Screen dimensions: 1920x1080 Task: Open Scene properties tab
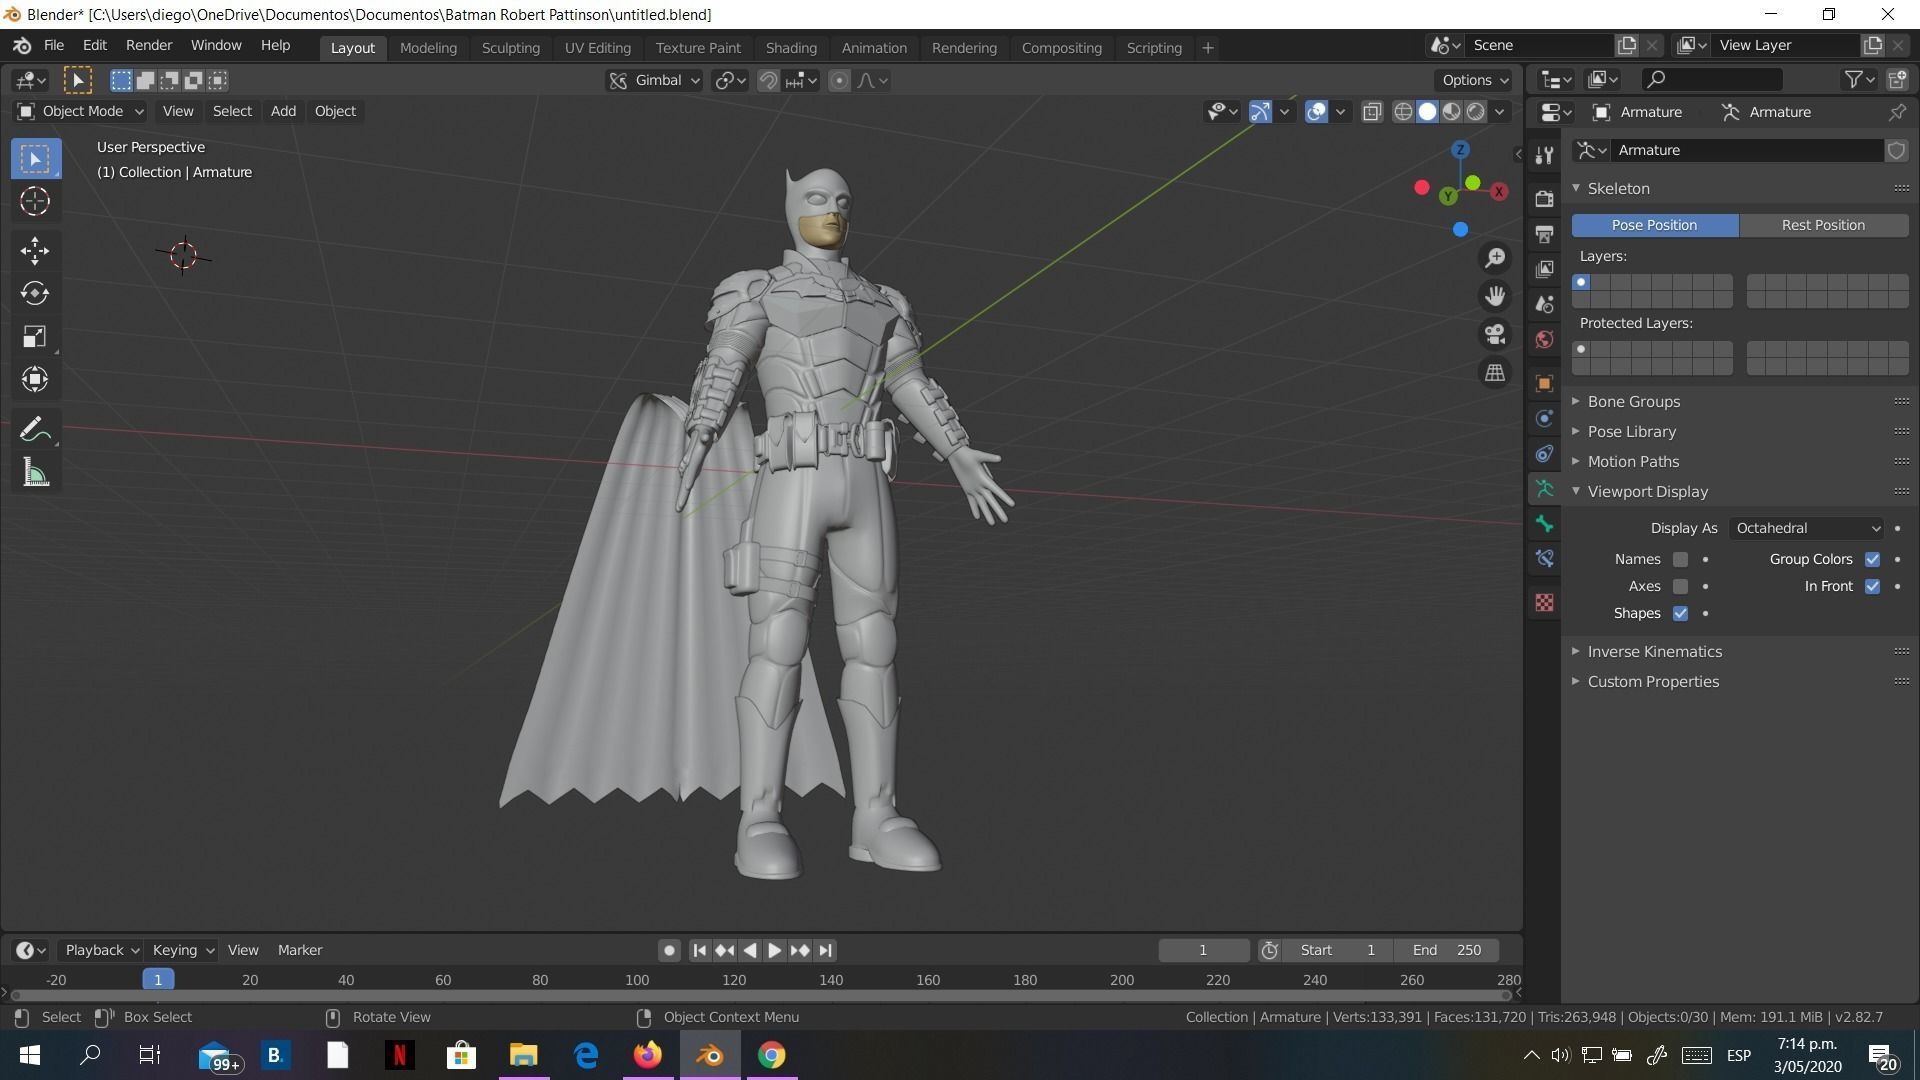click(x=1545, y=304)
